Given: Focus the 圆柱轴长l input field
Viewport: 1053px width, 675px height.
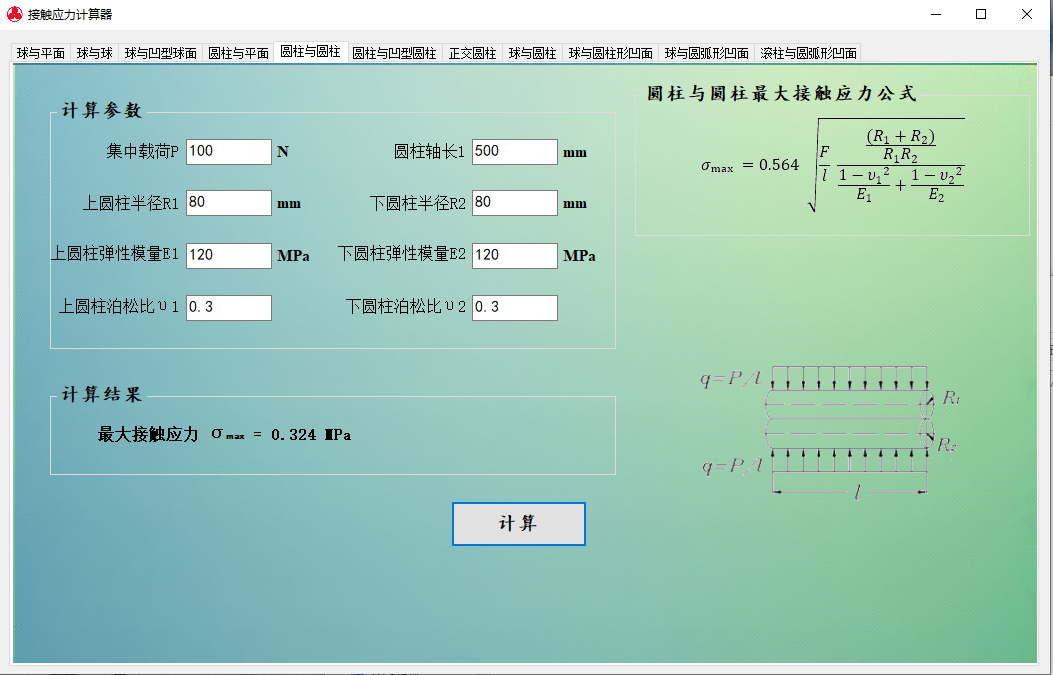Looking at the screenshot, I should coord(514,152).
